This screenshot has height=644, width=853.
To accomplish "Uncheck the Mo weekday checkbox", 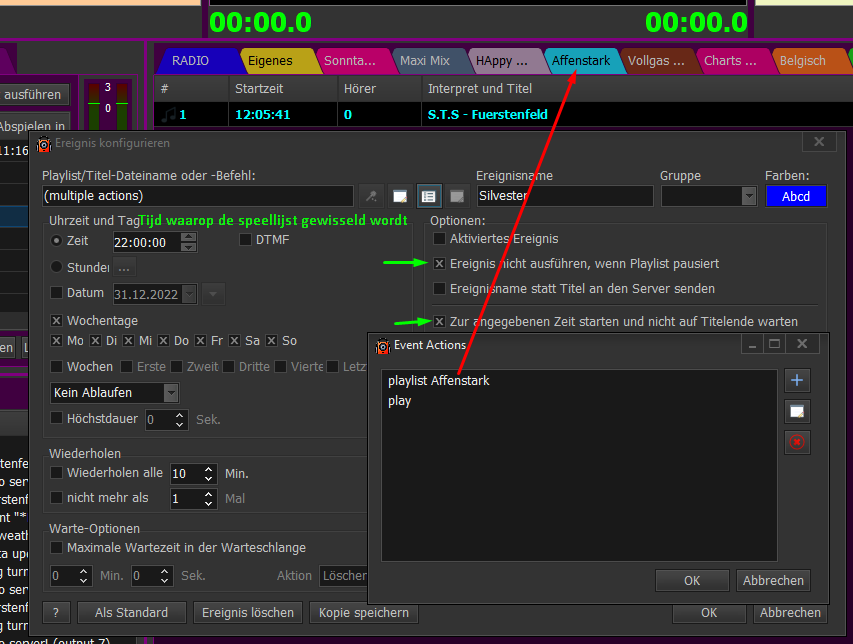I will pyautogui.click(x=56, y=340).
